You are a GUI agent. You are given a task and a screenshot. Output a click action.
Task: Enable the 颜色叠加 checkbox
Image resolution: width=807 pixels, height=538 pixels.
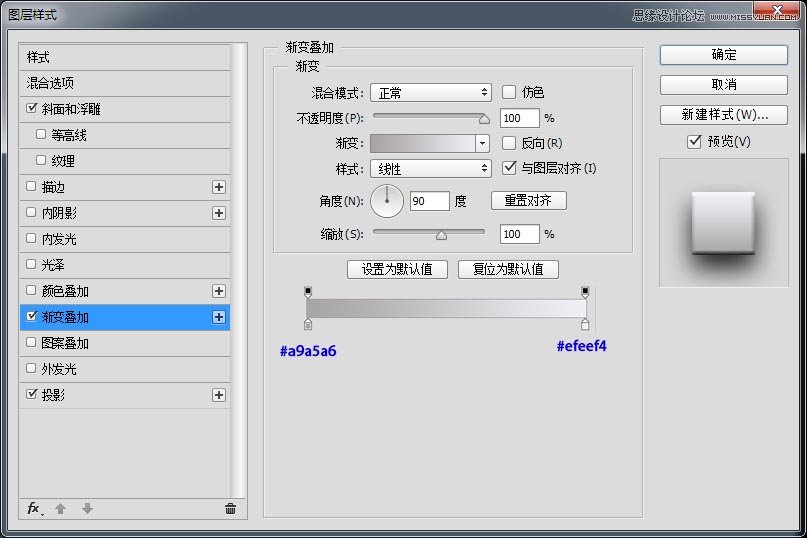(31, 290)
